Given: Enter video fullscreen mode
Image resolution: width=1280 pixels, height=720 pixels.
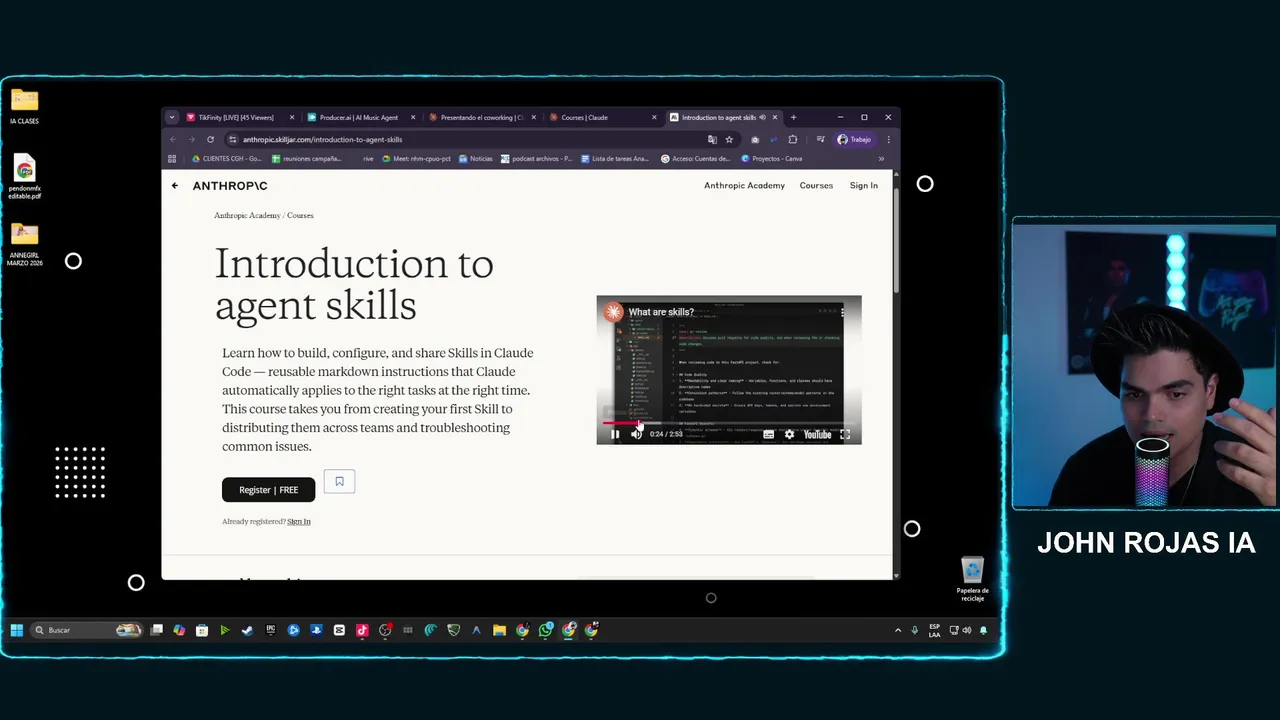Looking at the screenshot, I should [845, 434].
